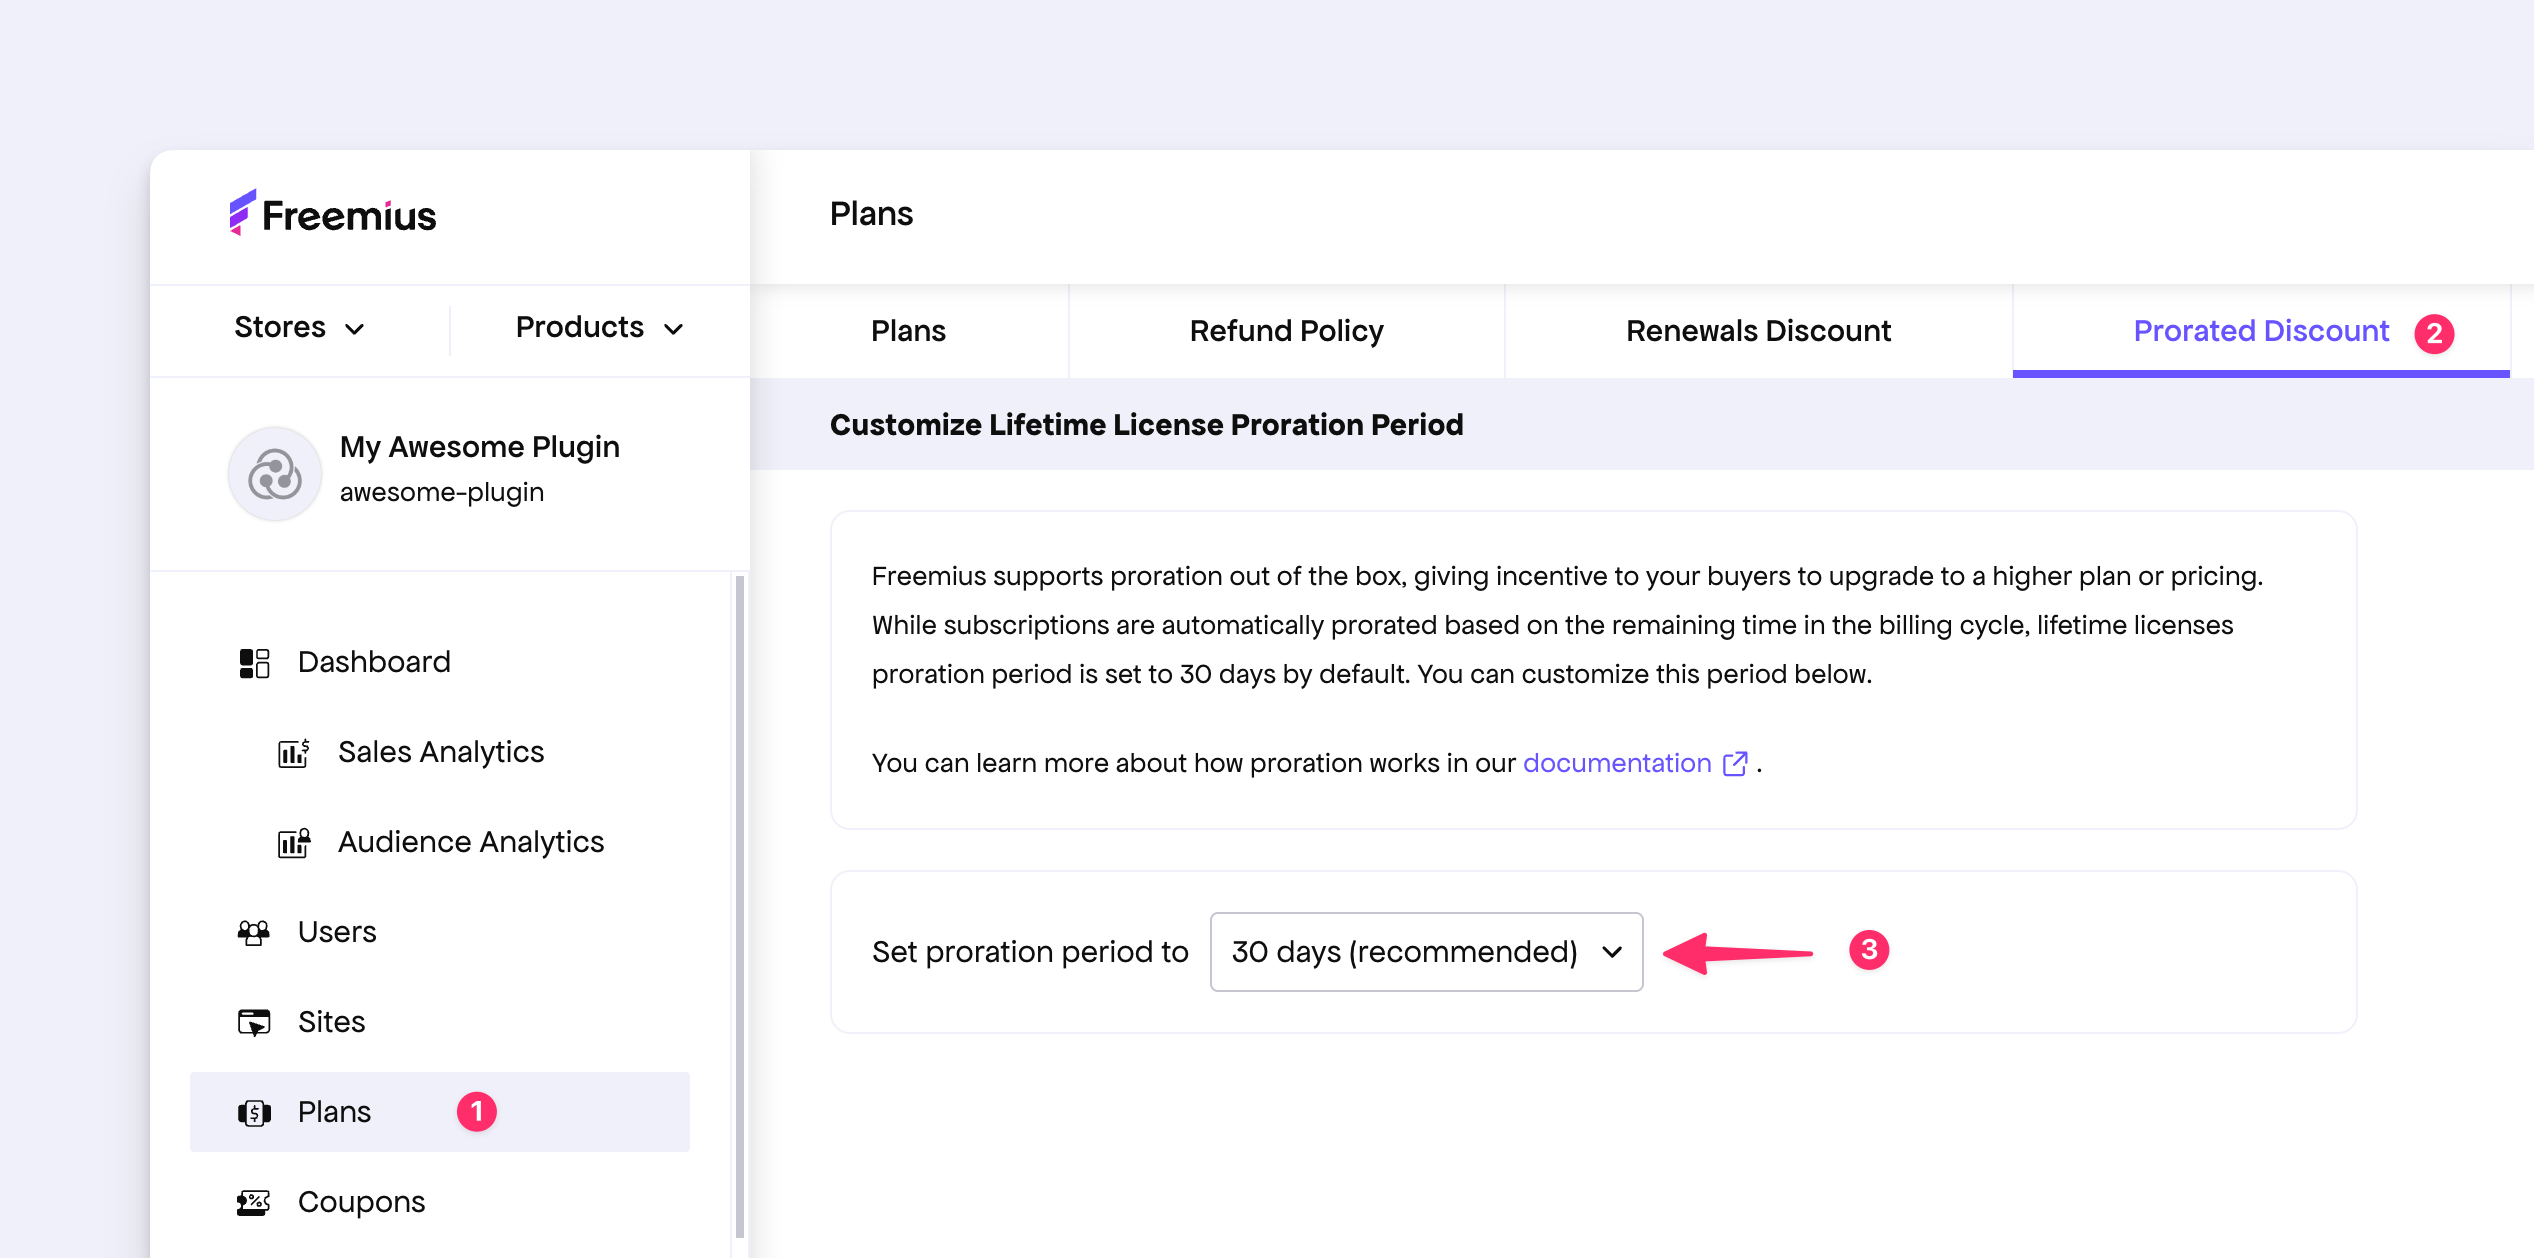Click the My Awesome Plugin avatar
This screenshot has width=2534, height=1258.
click(x=275, y=474)
